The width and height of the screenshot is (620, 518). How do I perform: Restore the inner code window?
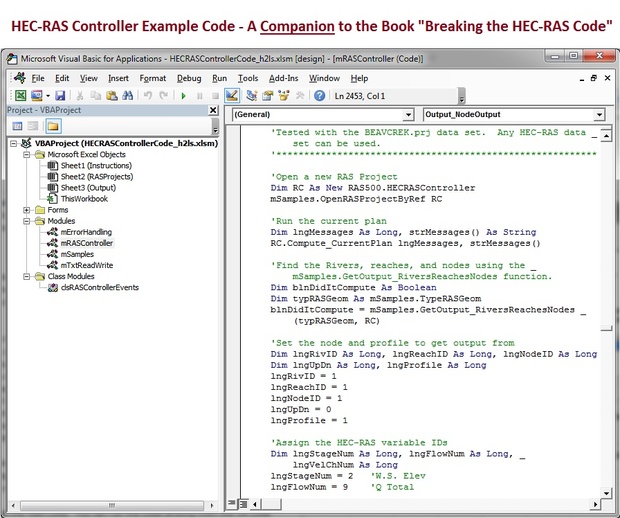point(594,78)
